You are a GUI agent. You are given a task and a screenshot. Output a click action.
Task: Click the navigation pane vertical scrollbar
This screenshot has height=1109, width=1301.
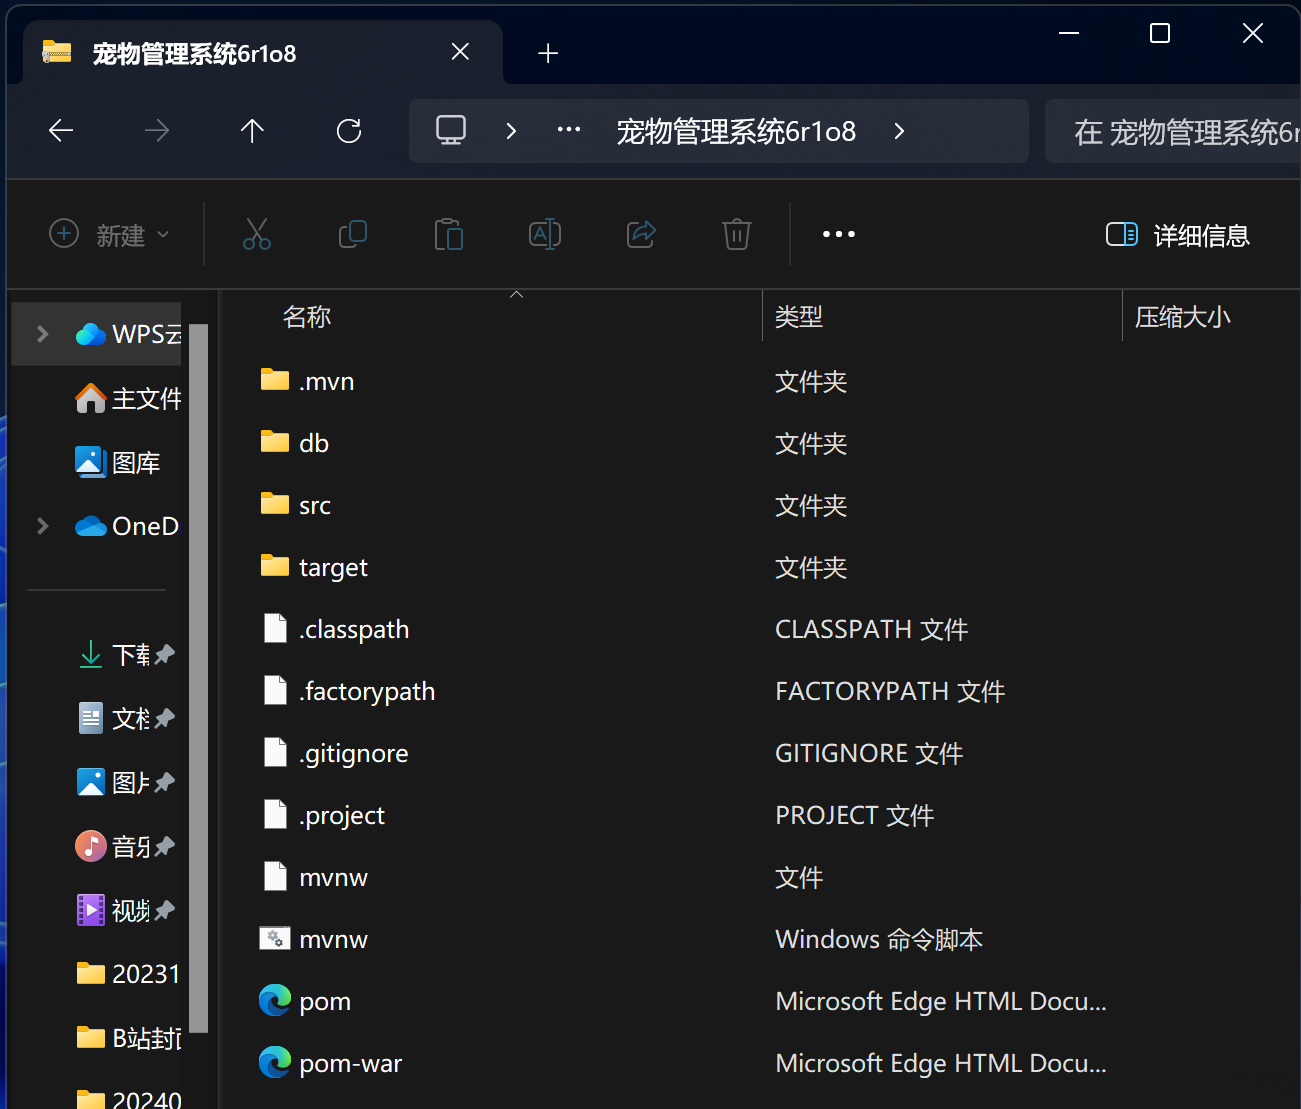pos(198,677)
